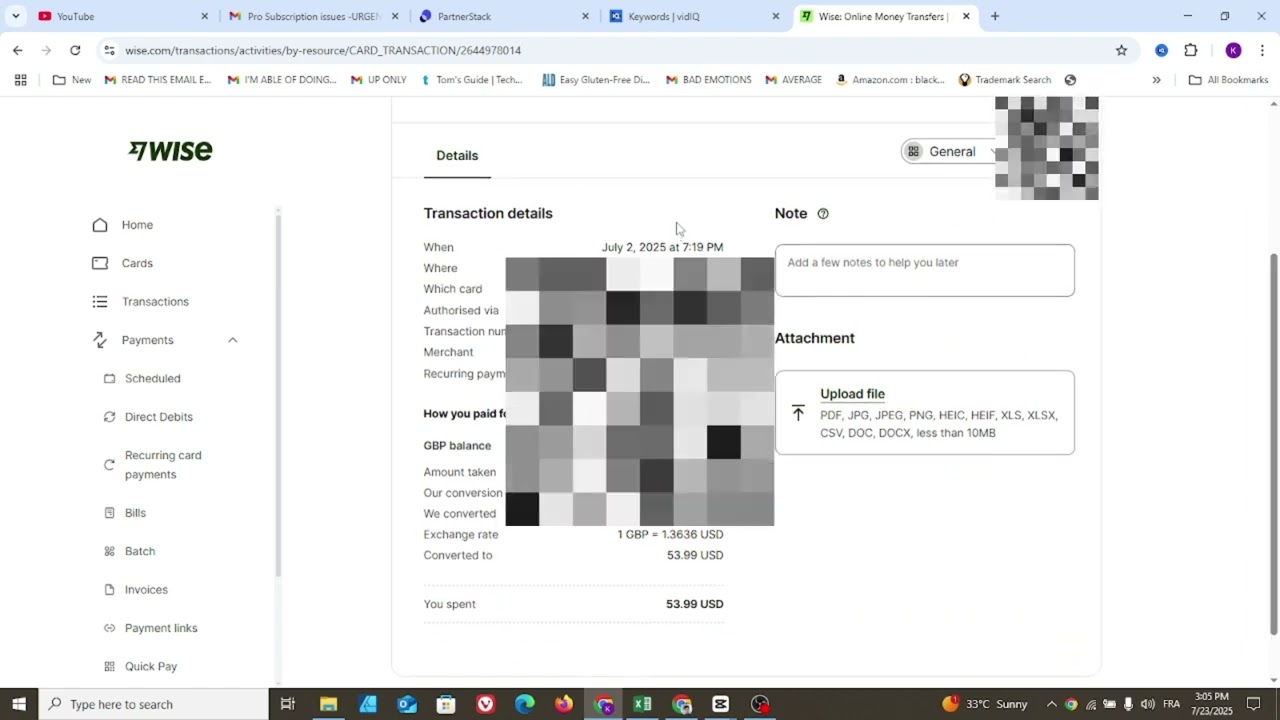Open the Easy Gluten-Free bookmark
The image size is (1280, 720).
[x=596, y=80]
